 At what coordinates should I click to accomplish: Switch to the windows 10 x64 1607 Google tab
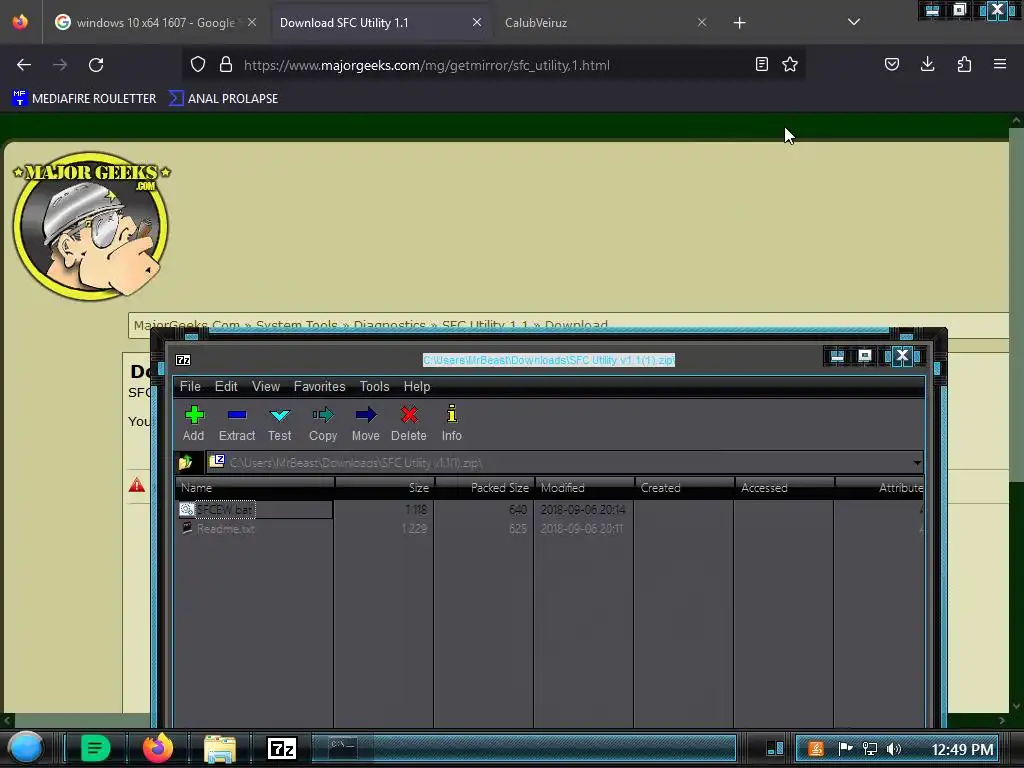click(x=155, y=22)
